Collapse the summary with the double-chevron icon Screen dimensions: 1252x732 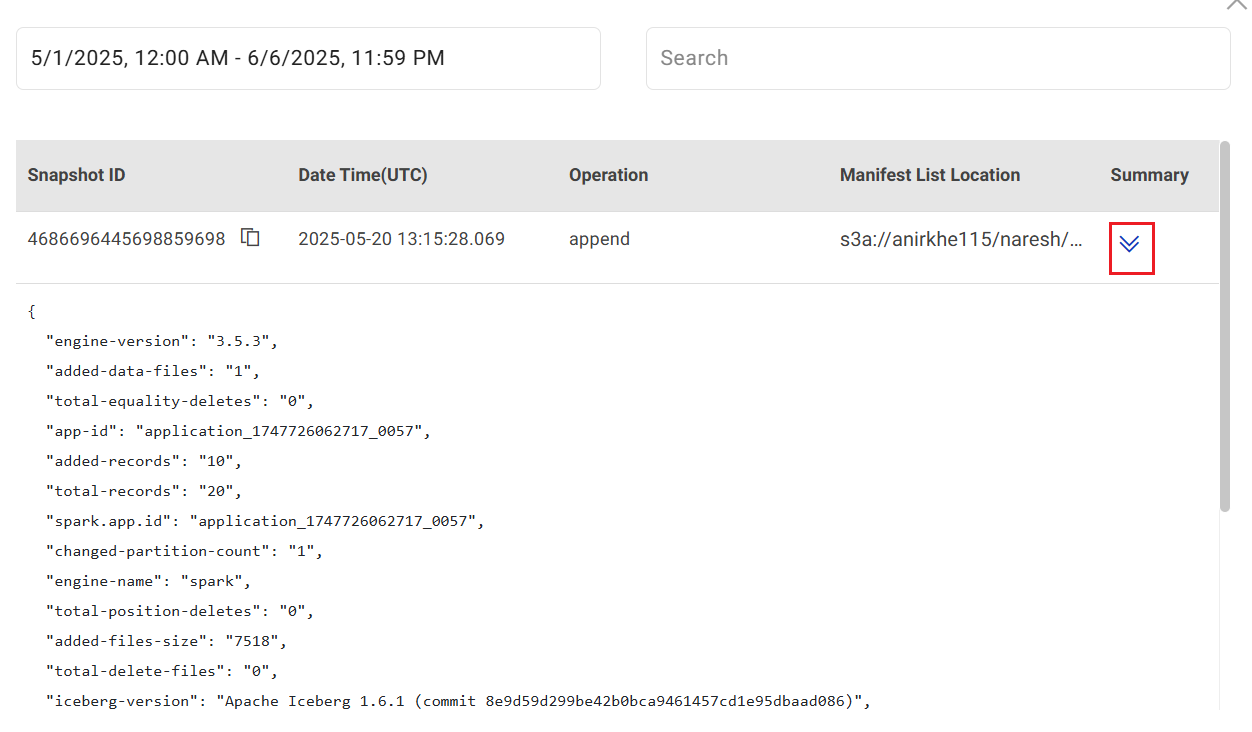(x=1130, y=244)
